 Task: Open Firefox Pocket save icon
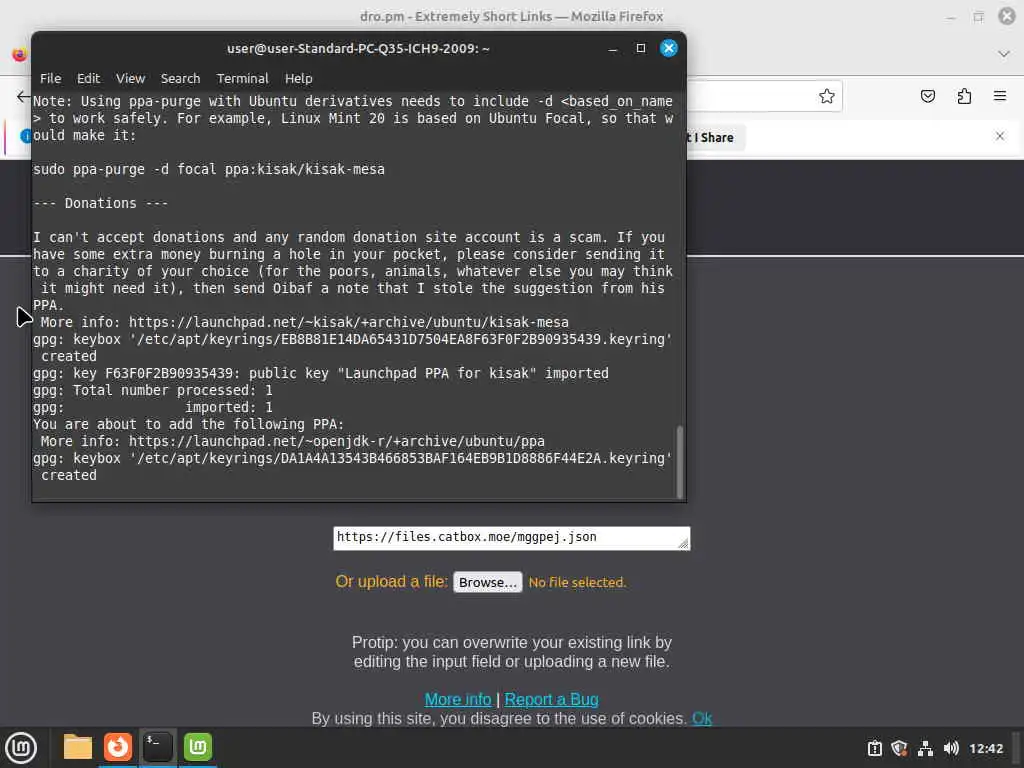coord(927,96)
